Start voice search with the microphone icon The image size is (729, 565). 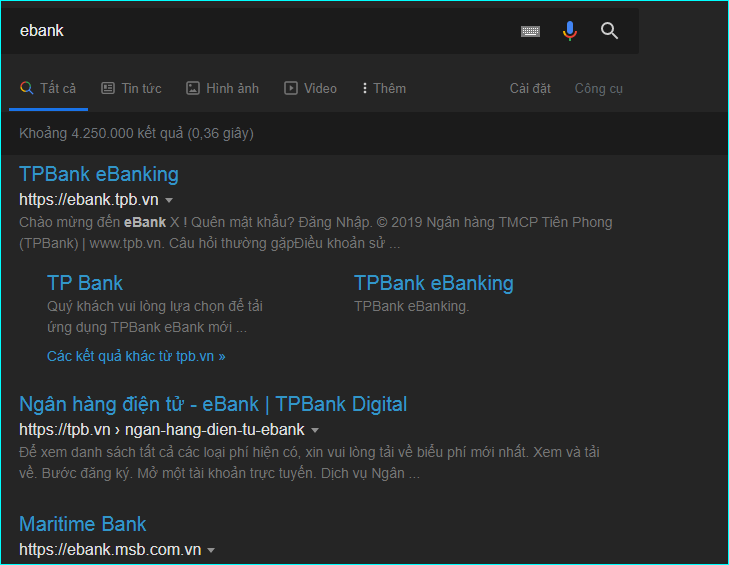[x=570, y=31]
